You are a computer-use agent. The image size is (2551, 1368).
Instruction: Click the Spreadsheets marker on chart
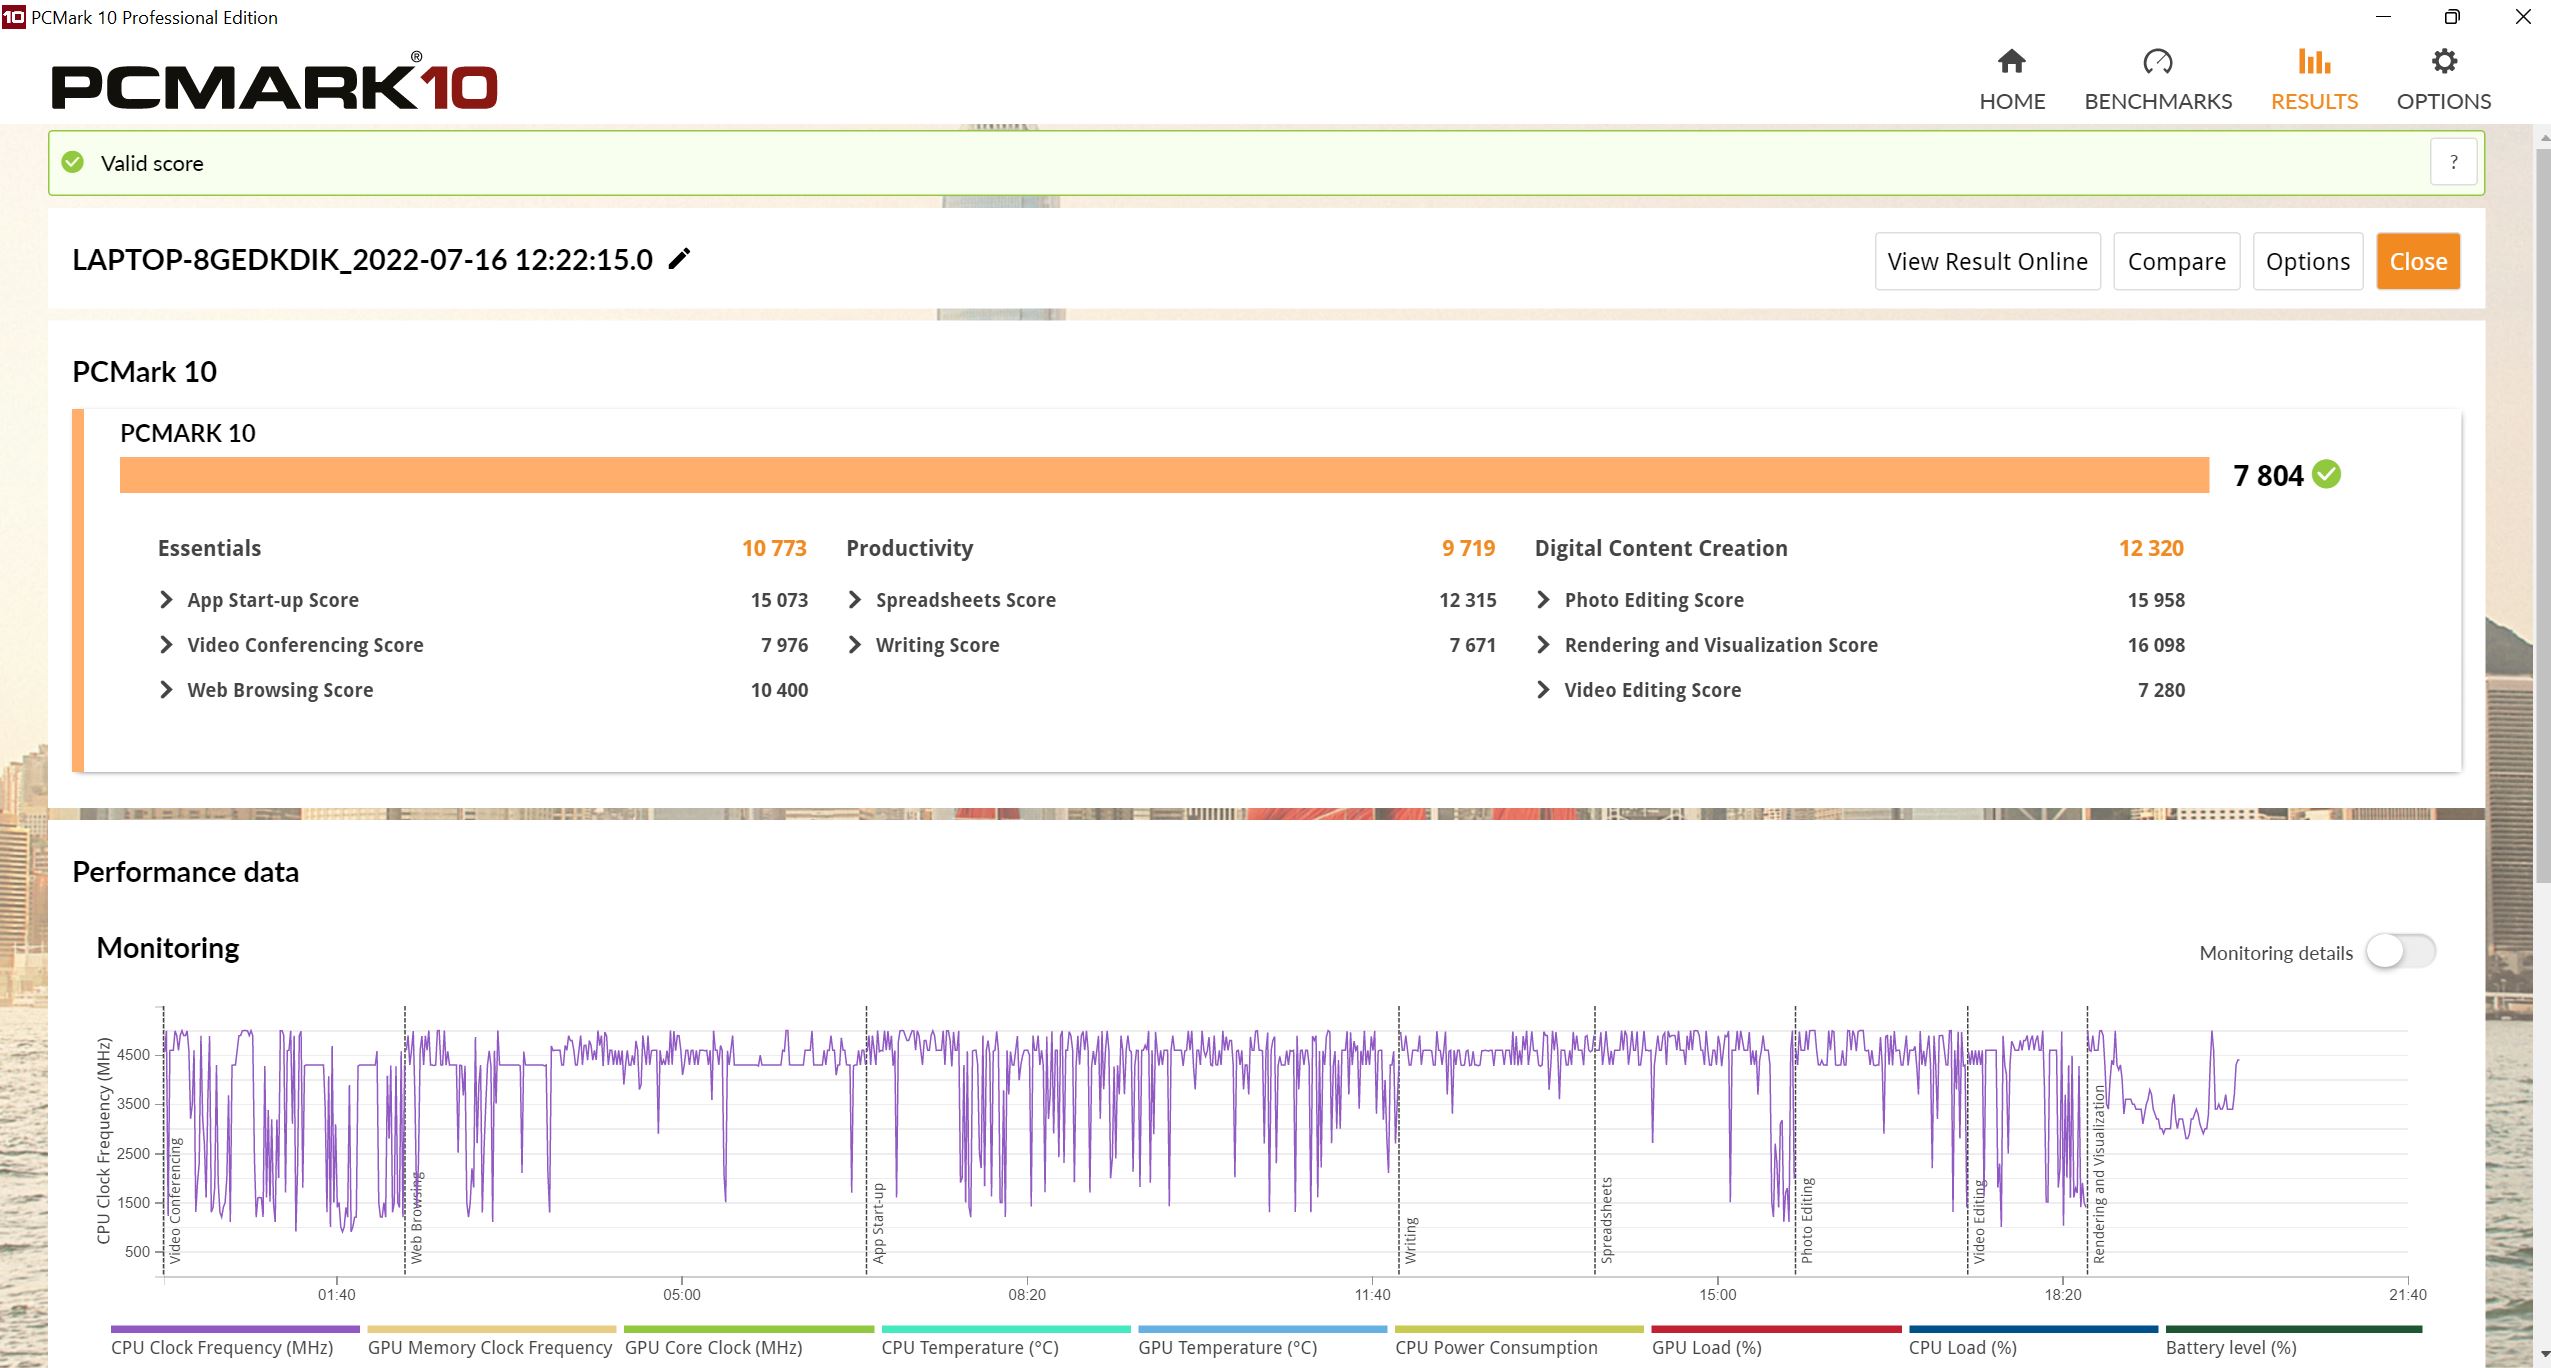(x=1606, y=1220)
